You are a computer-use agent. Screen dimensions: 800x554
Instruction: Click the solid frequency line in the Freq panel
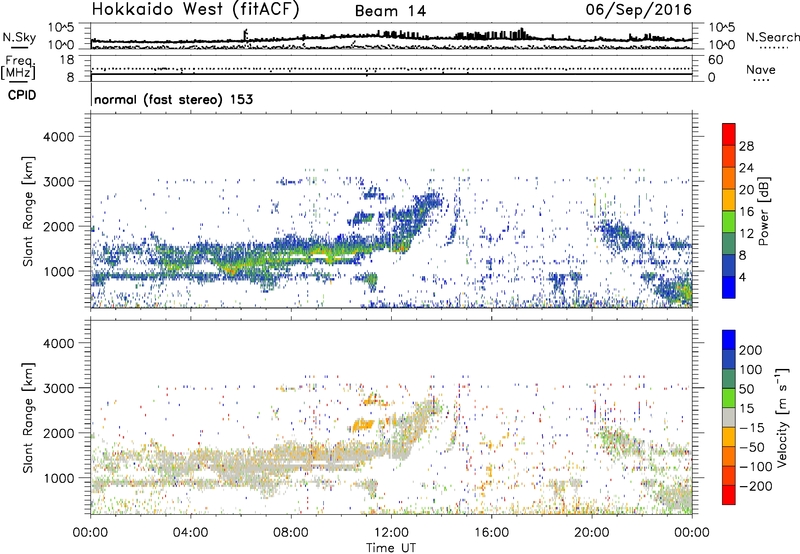coord(391,74)
